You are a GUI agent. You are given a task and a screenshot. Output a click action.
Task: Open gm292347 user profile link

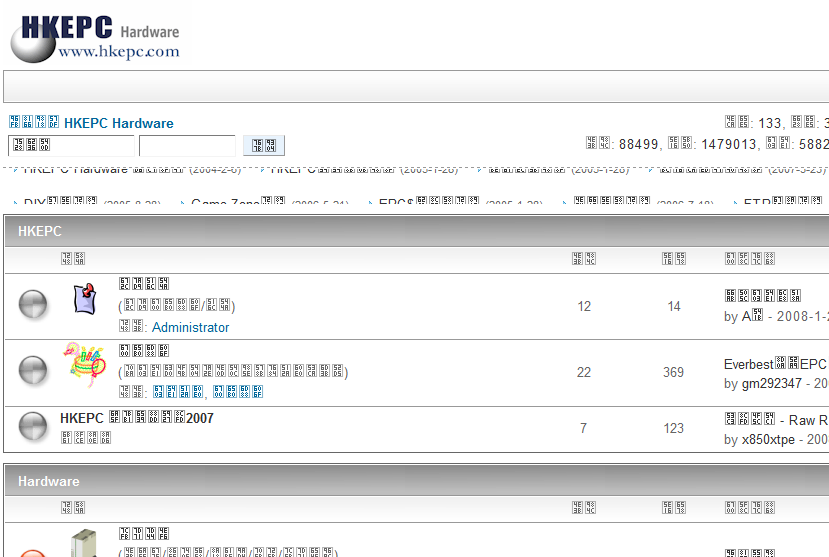(x=772, y=383)
